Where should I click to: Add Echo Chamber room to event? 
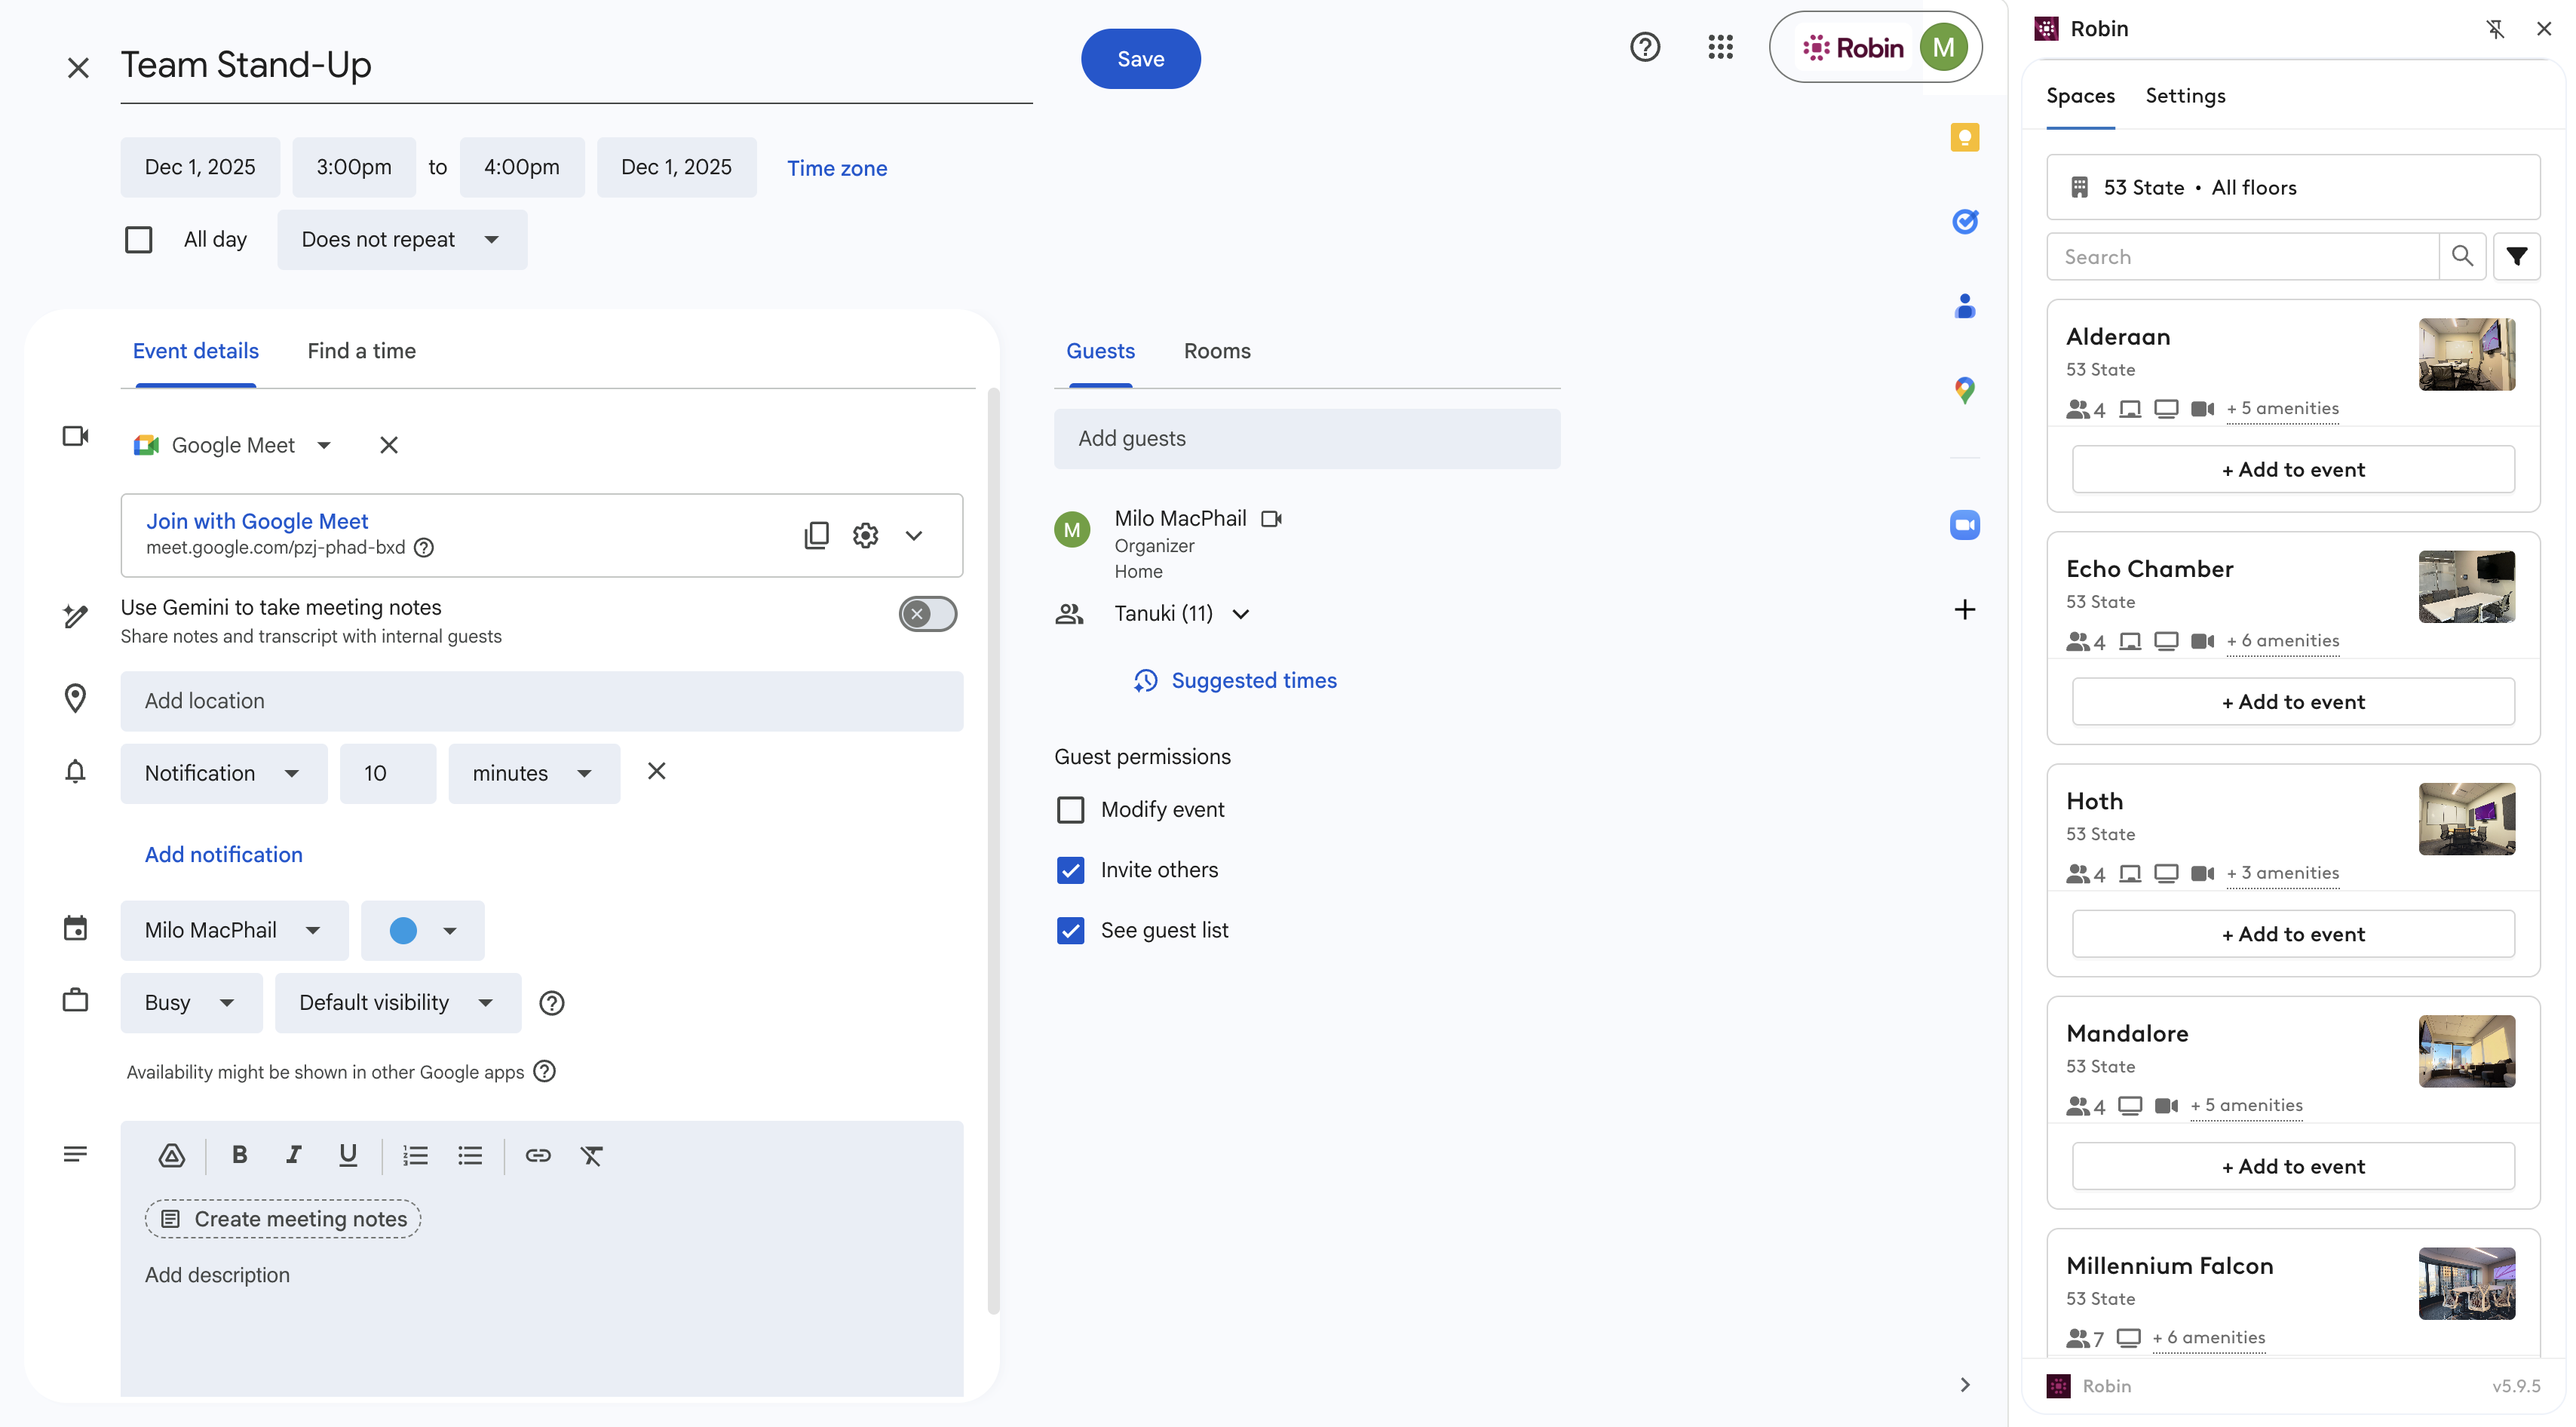[2292, 701]
